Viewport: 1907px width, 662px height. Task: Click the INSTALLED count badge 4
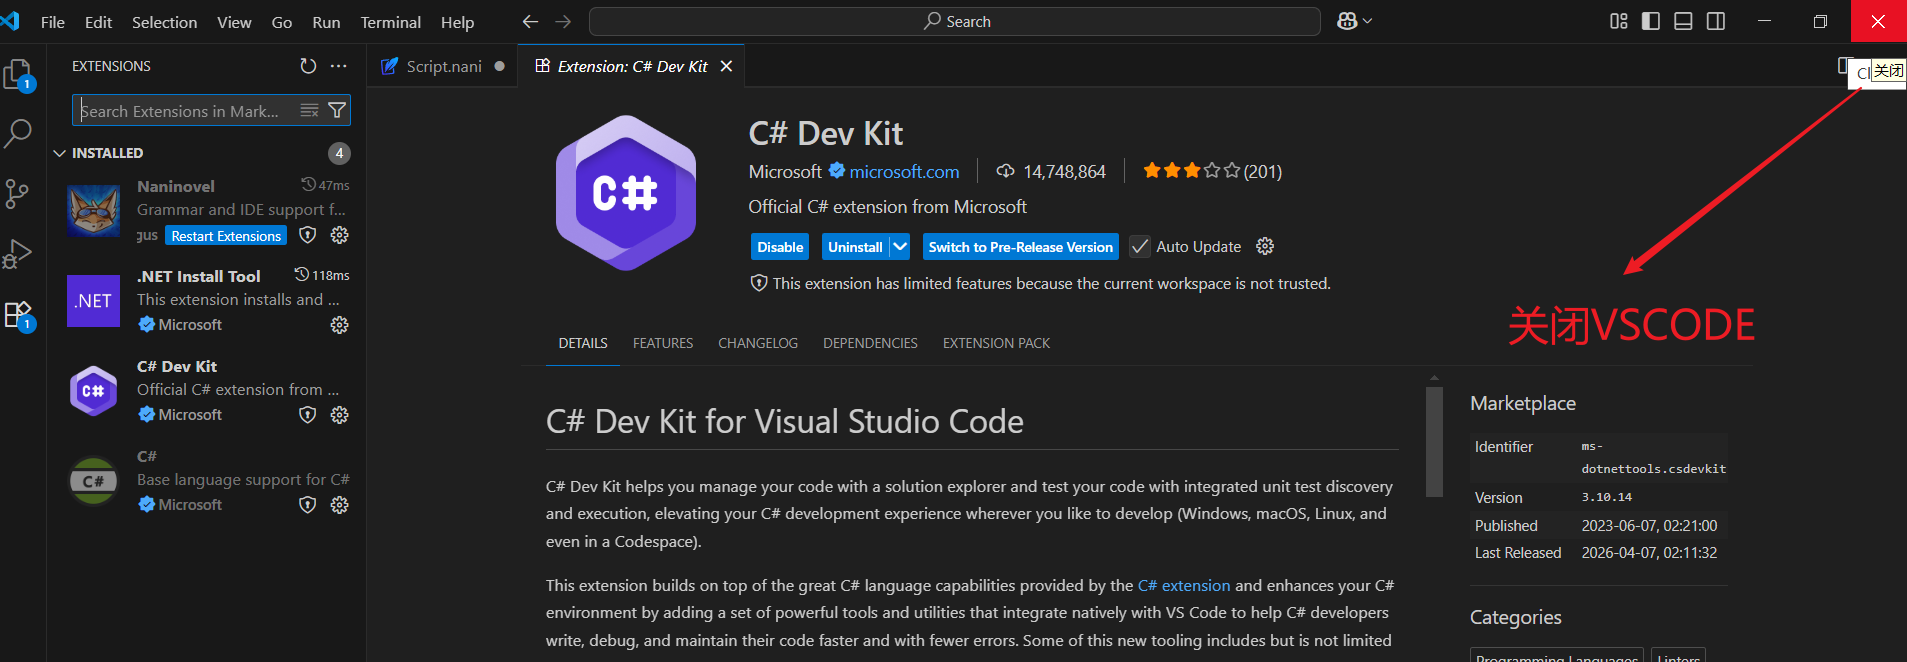340,153
